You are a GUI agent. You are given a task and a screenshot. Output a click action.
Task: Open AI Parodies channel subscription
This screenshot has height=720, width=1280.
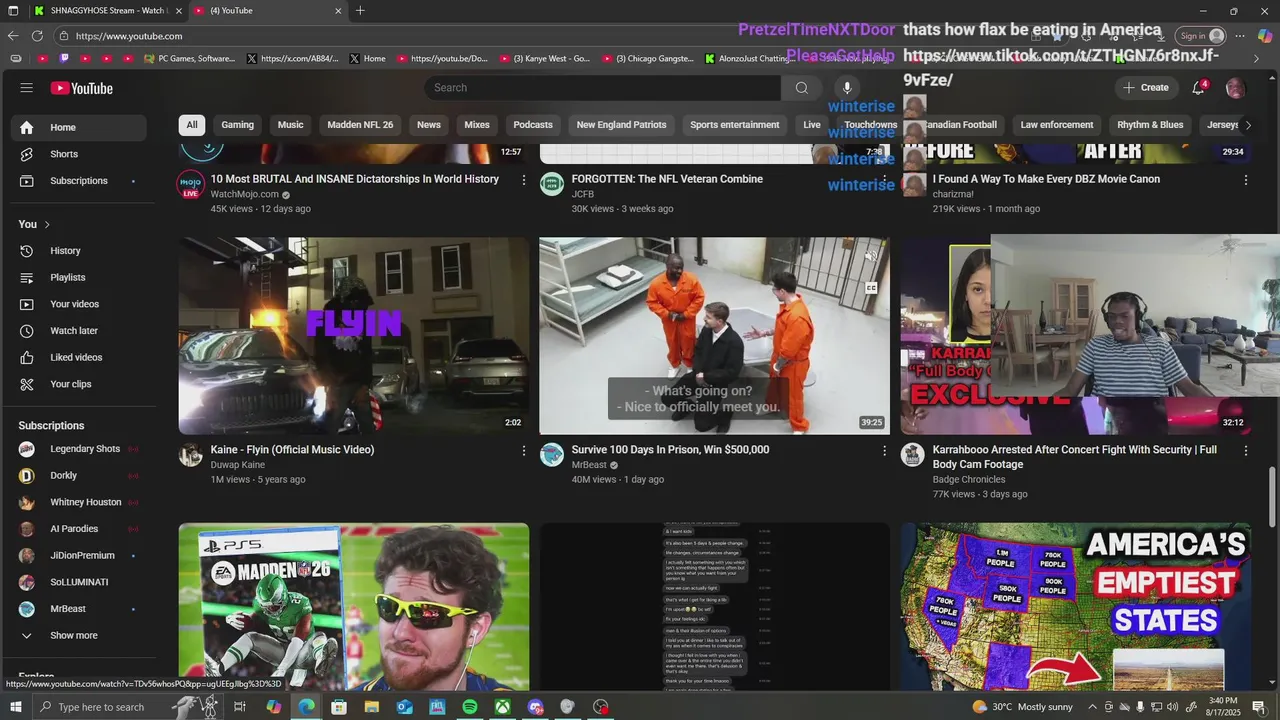[x=79, y=529]
